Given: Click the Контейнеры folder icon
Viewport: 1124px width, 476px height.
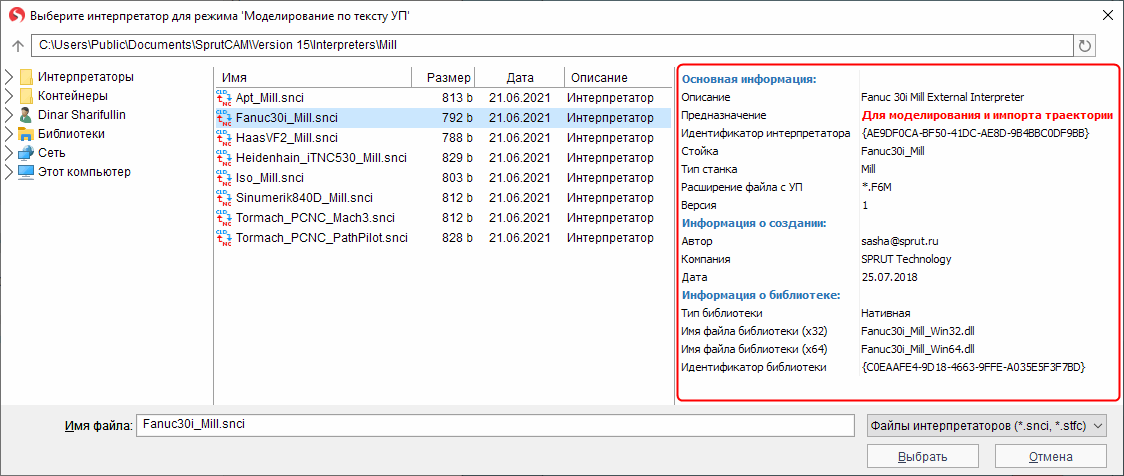Looking at the screenshot, I should click(27, 95).
